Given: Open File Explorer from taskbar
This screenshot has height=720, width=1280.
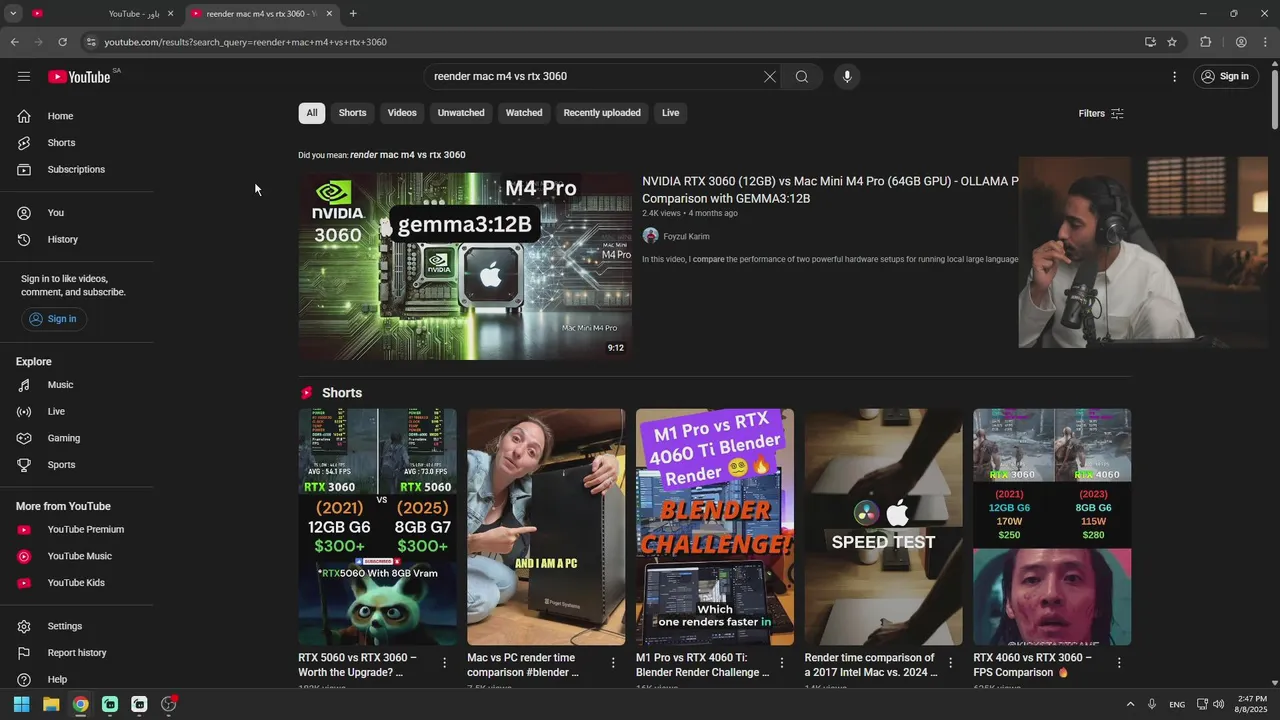Looking at the screenshot, I should coord(51,704).
